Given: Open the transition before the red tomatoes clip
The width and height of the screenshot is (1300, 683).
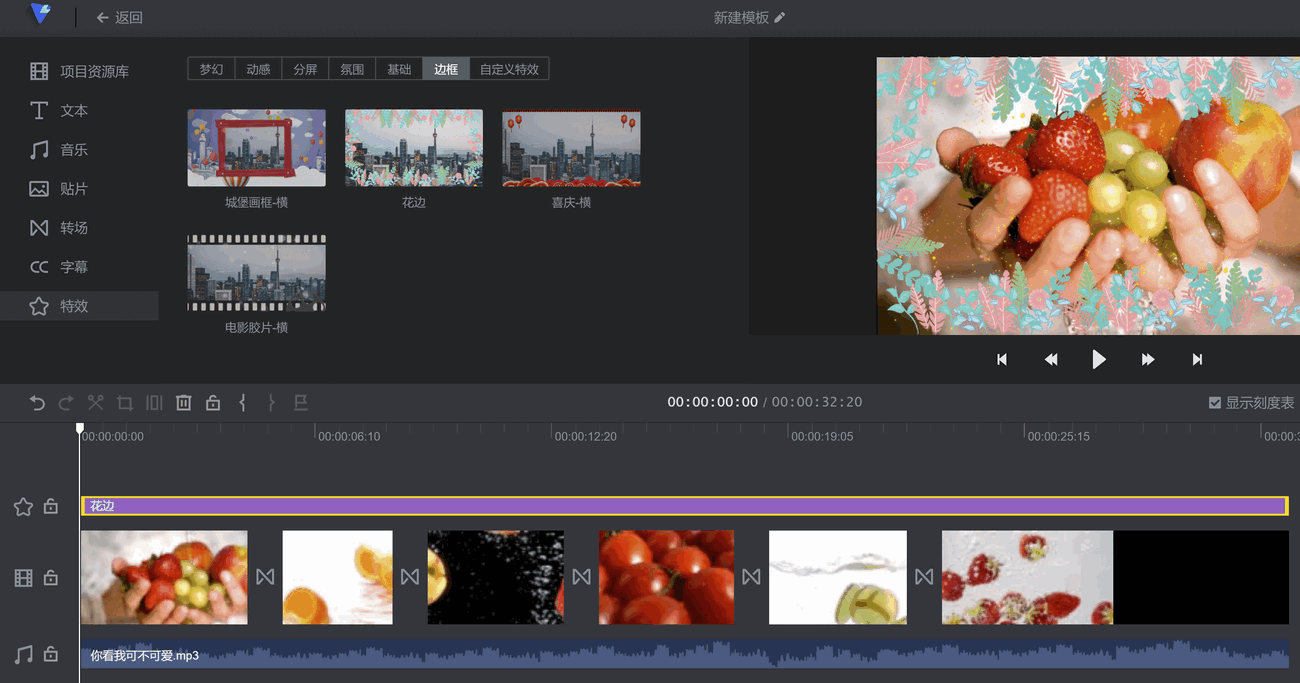Looking at the screenshot, I should pos(581,577).
